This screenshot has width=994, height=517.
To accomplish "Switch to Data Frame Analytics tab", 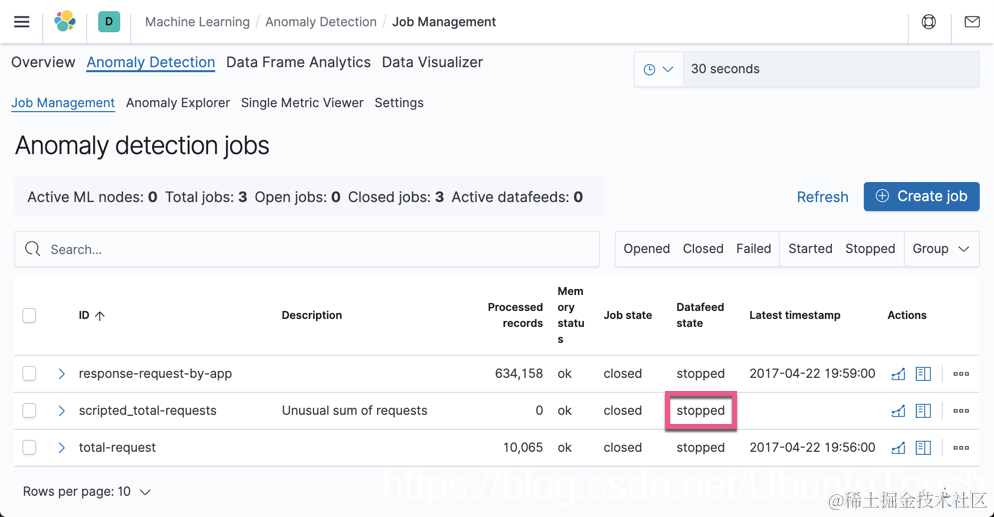I will click(298, 62).
